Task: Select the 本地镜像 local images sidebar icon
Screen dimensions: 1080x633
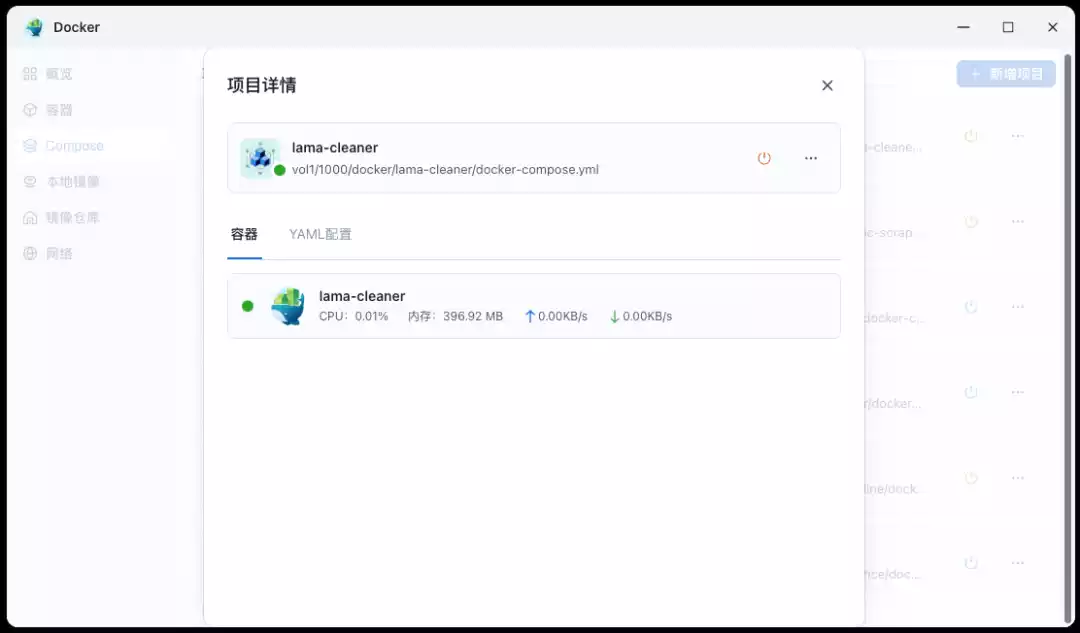Action: pyautogui.click(x=29, y=181)
